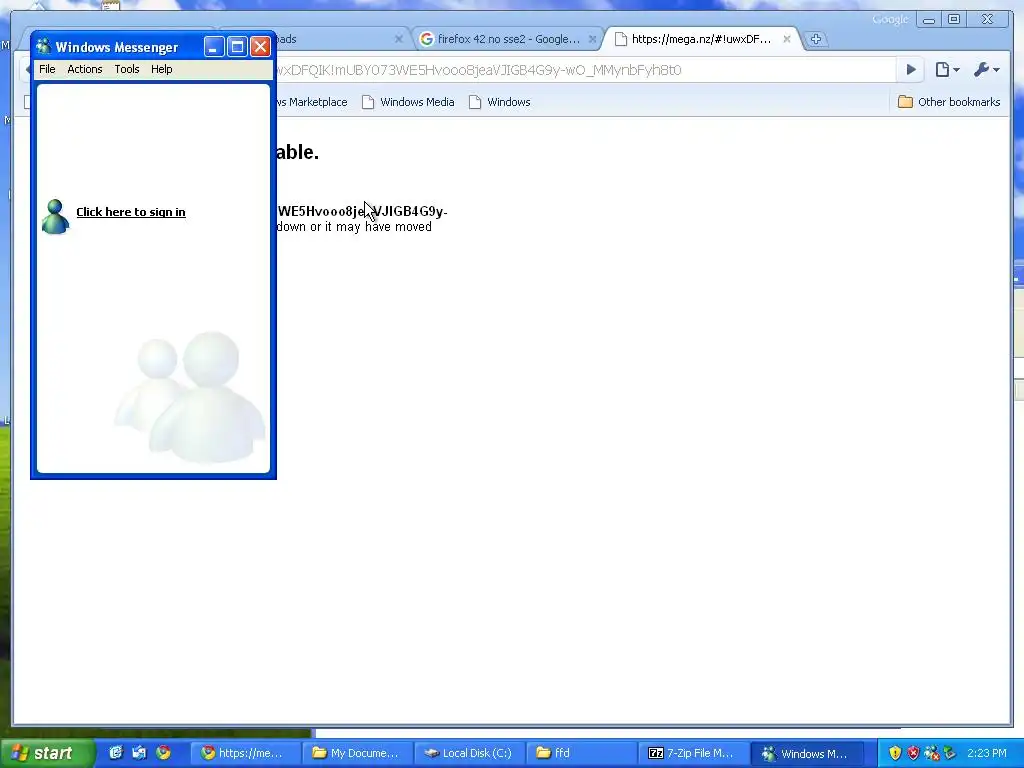Click the Chrome address bar URL field
Viewport: 1024px width, 768px height.
tap(584, 70)
